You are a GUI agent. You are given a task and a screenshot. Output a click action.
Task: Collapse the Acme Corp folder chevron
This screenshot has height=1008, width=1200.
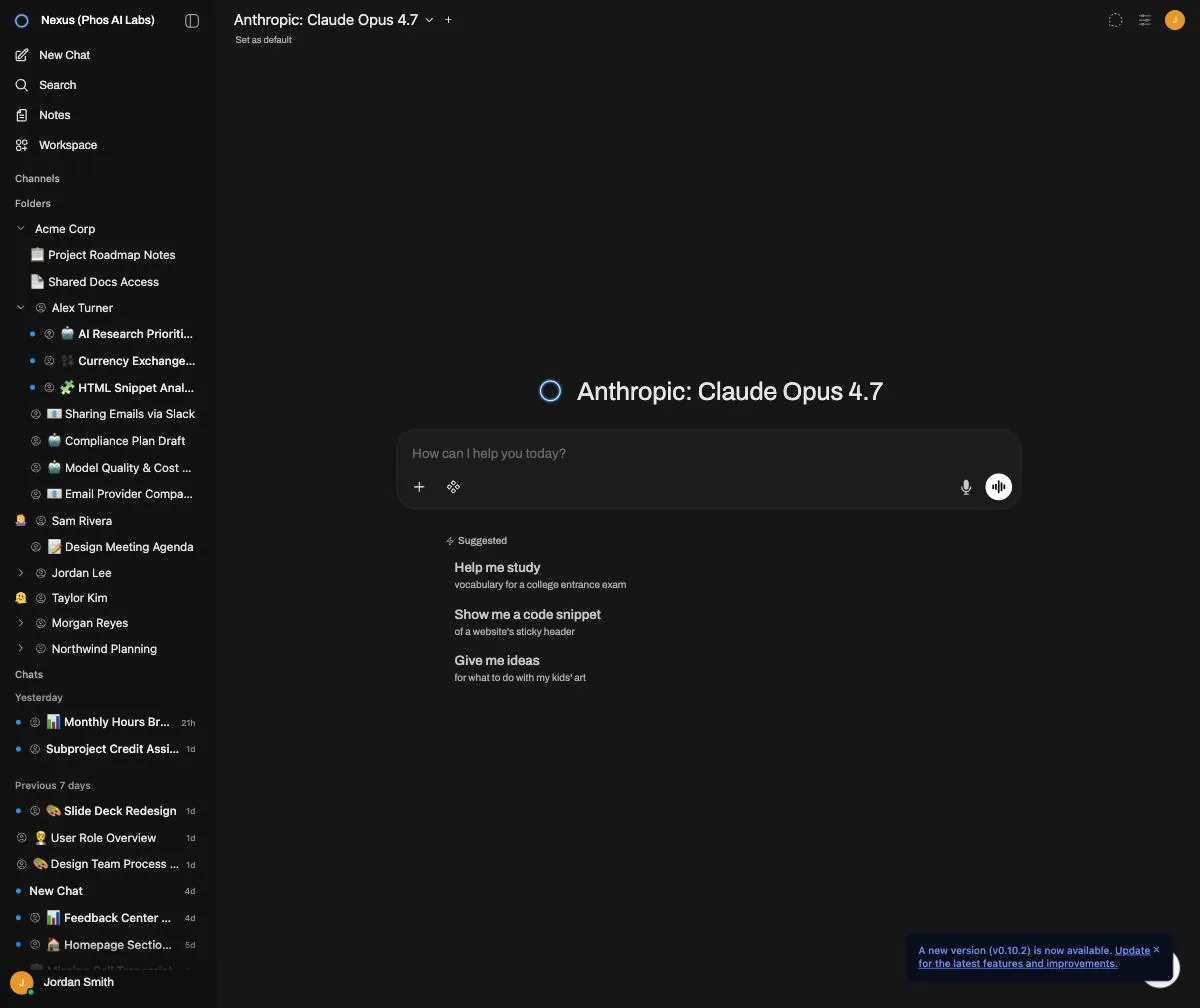coord(21,229)
